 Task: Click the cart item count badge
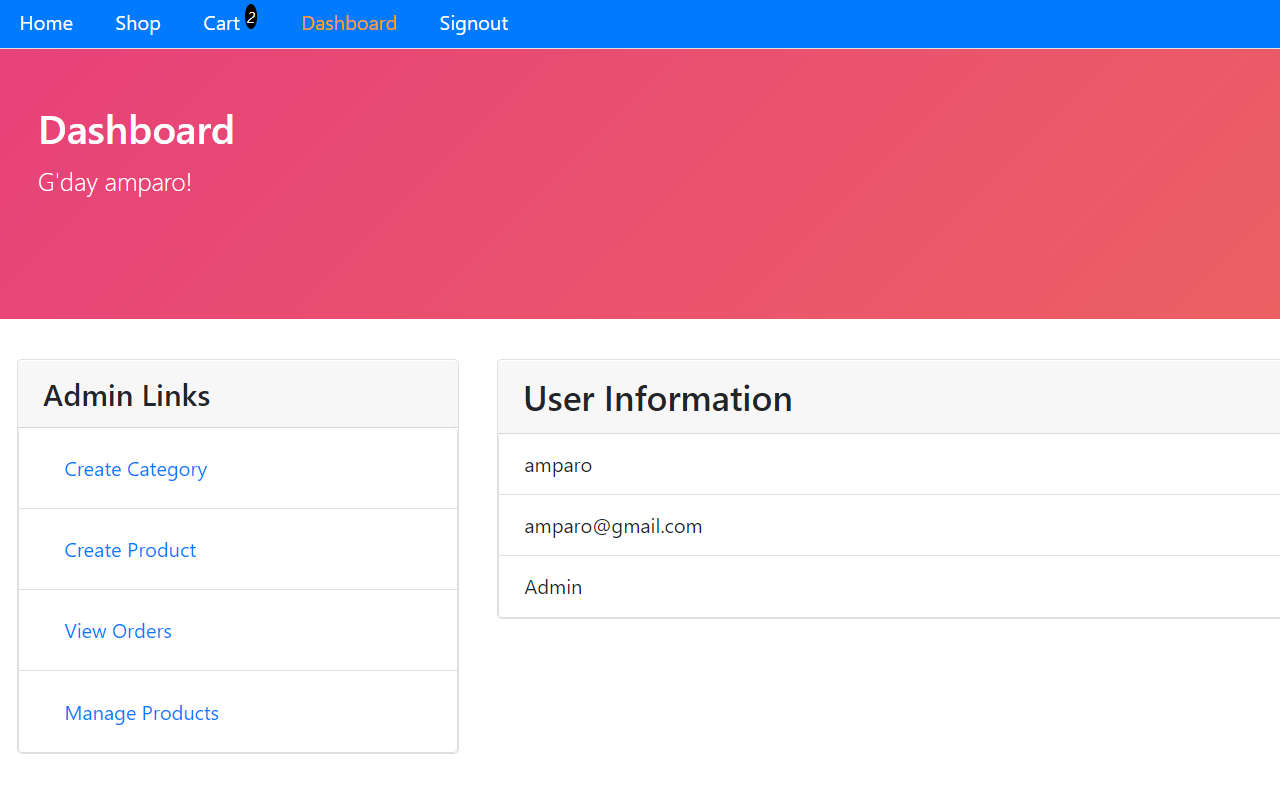(x=250, y=16)
